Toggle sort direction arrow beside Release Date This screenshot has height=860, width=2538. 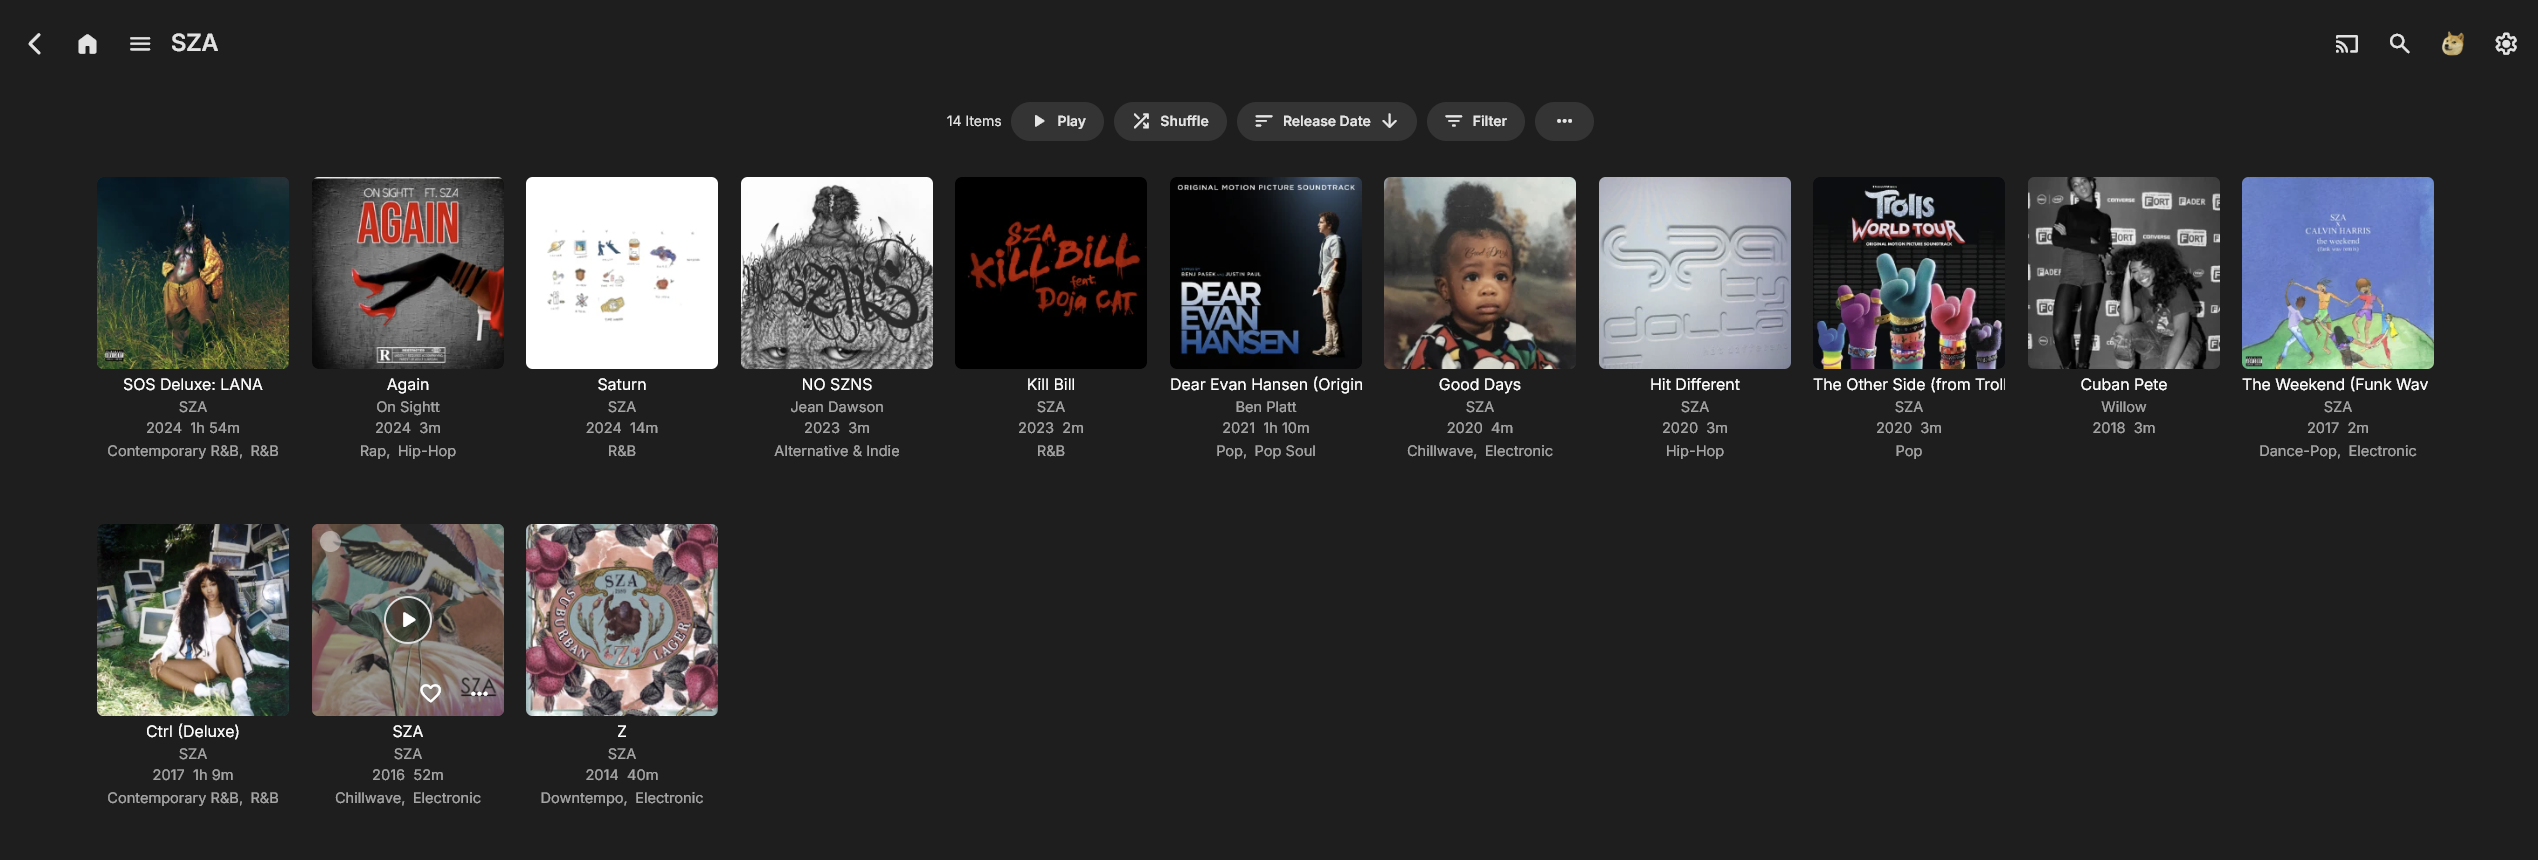pyautogui.click(x=1390, y=121)
